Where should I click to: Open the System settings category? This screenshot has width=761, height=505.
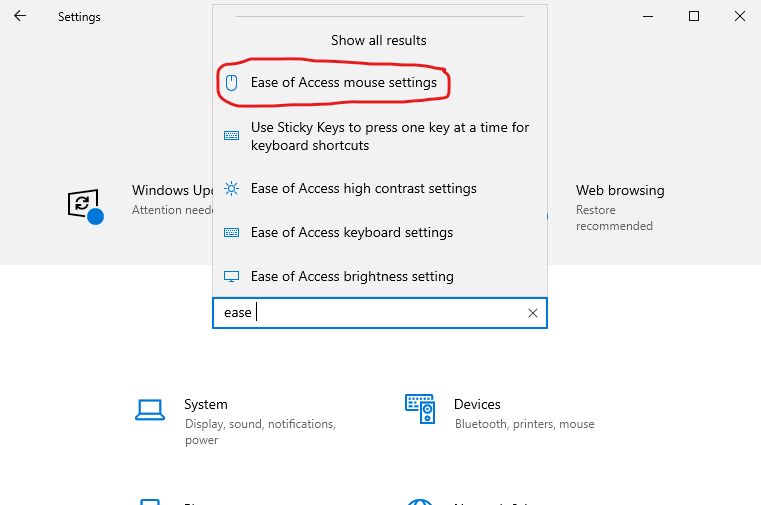tap(206, 405)
